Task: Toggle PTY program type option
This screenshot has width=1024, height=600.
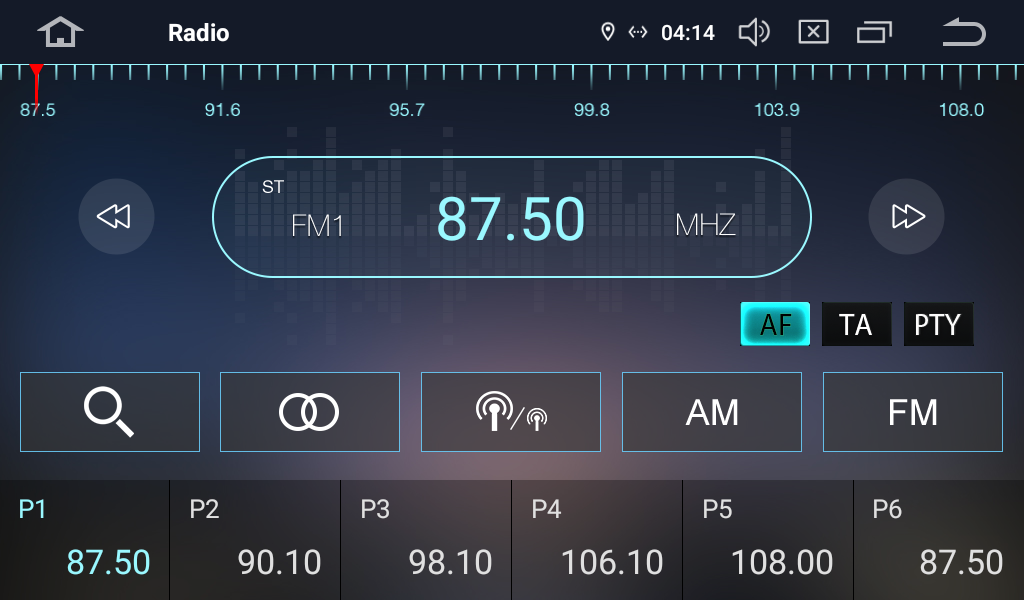Action: (x=938, y=325)
